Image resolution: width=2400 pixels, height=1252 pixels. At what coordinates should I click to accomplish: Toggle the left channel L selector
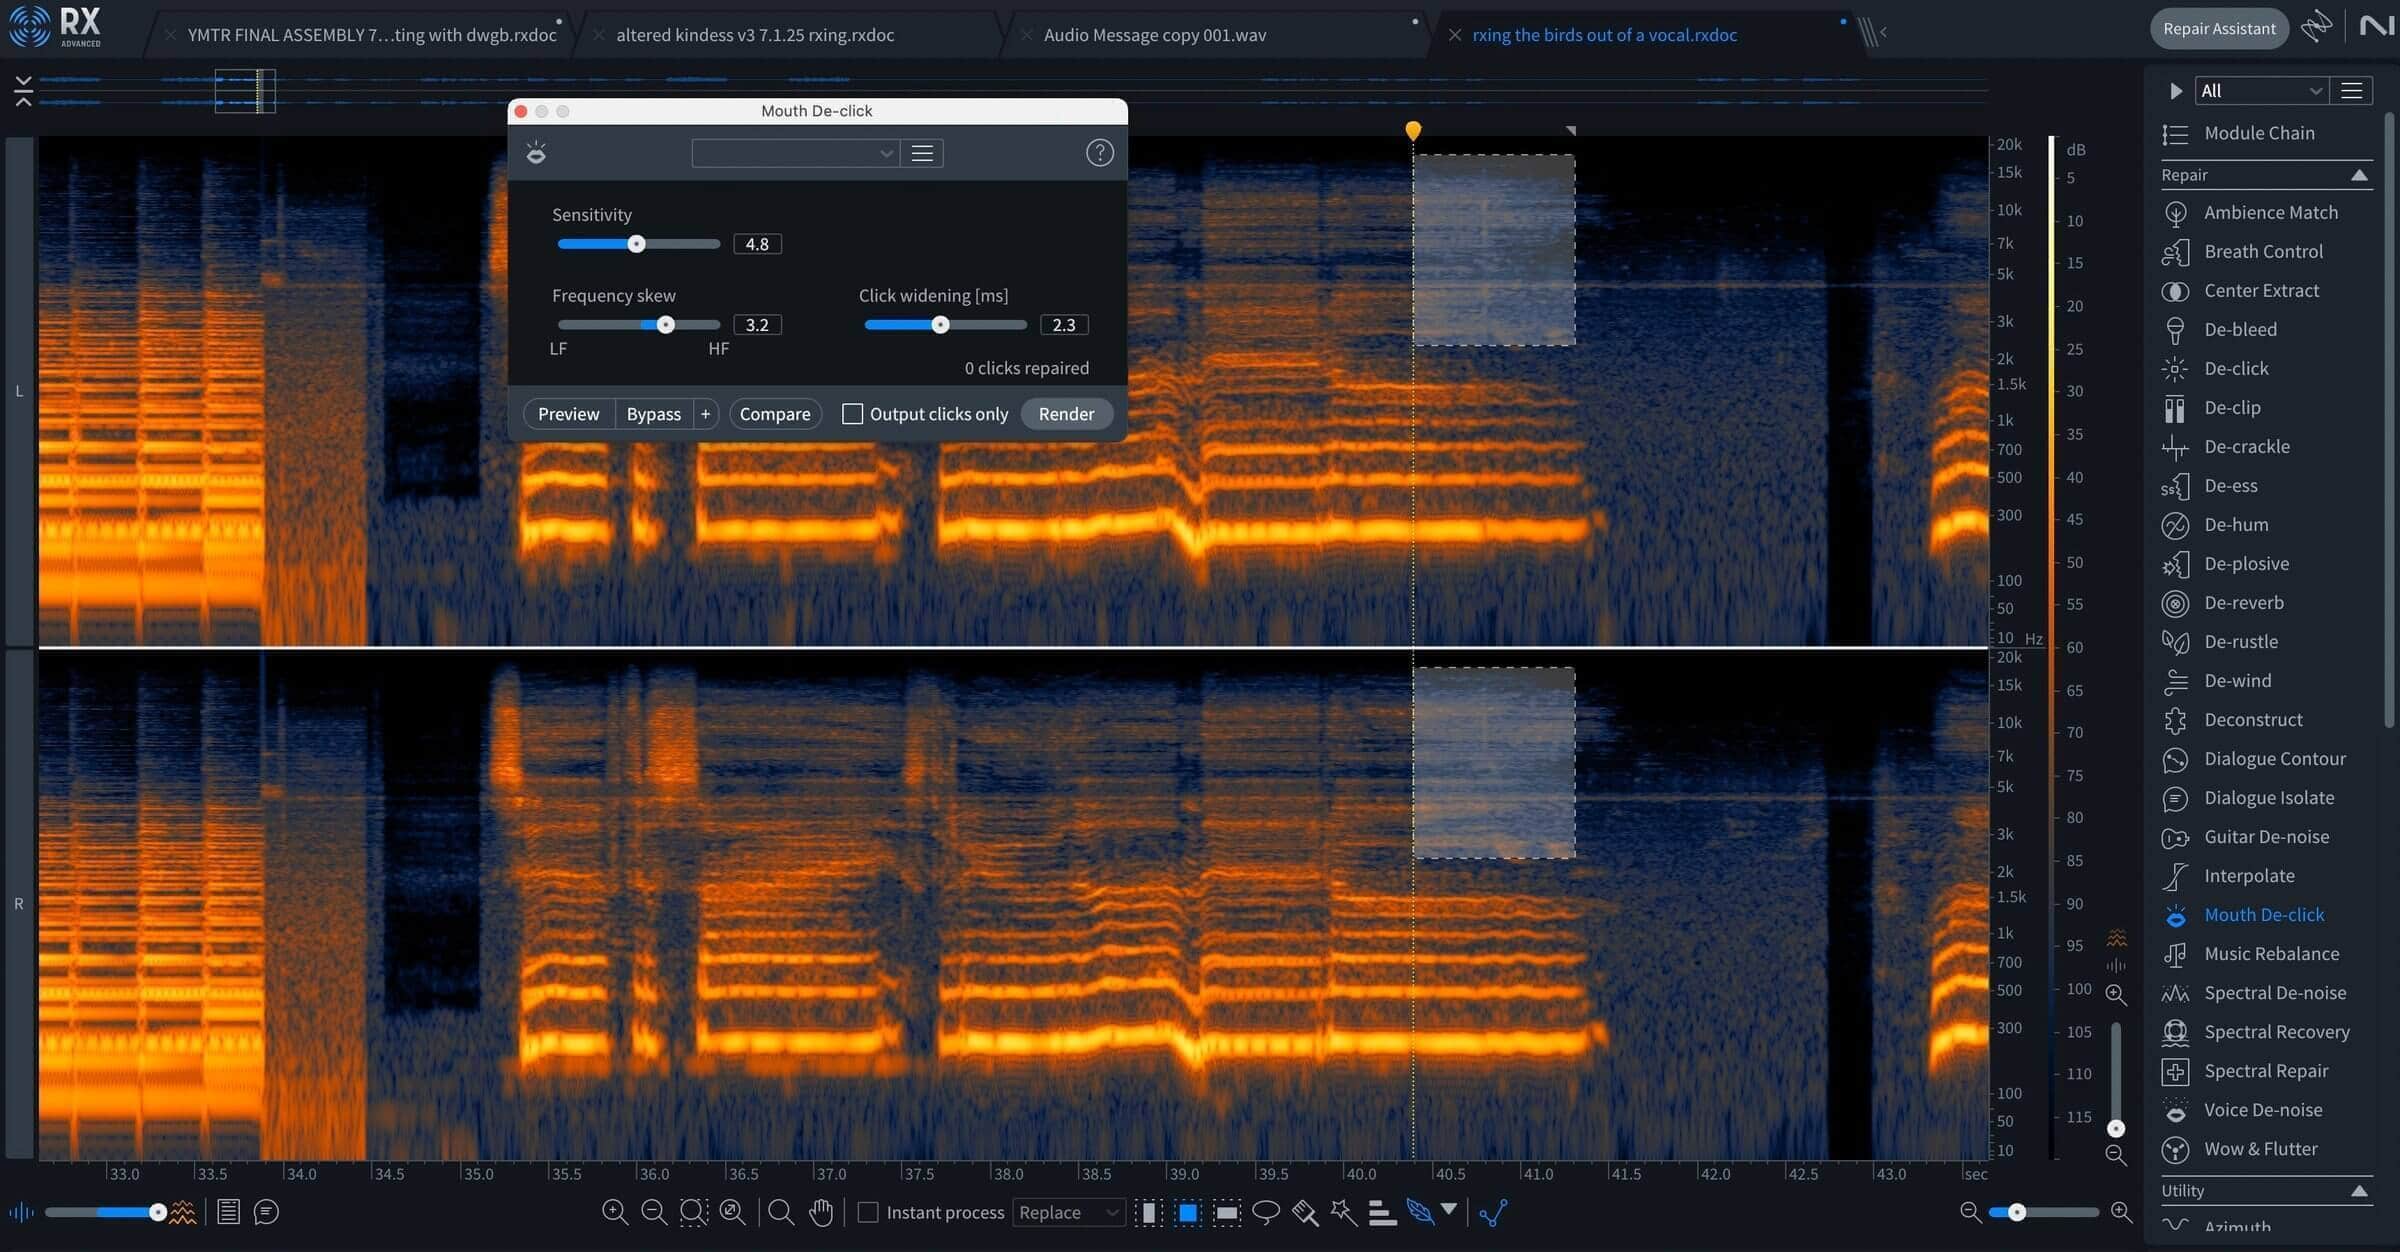pyautogui.click(x=19, y=391)
